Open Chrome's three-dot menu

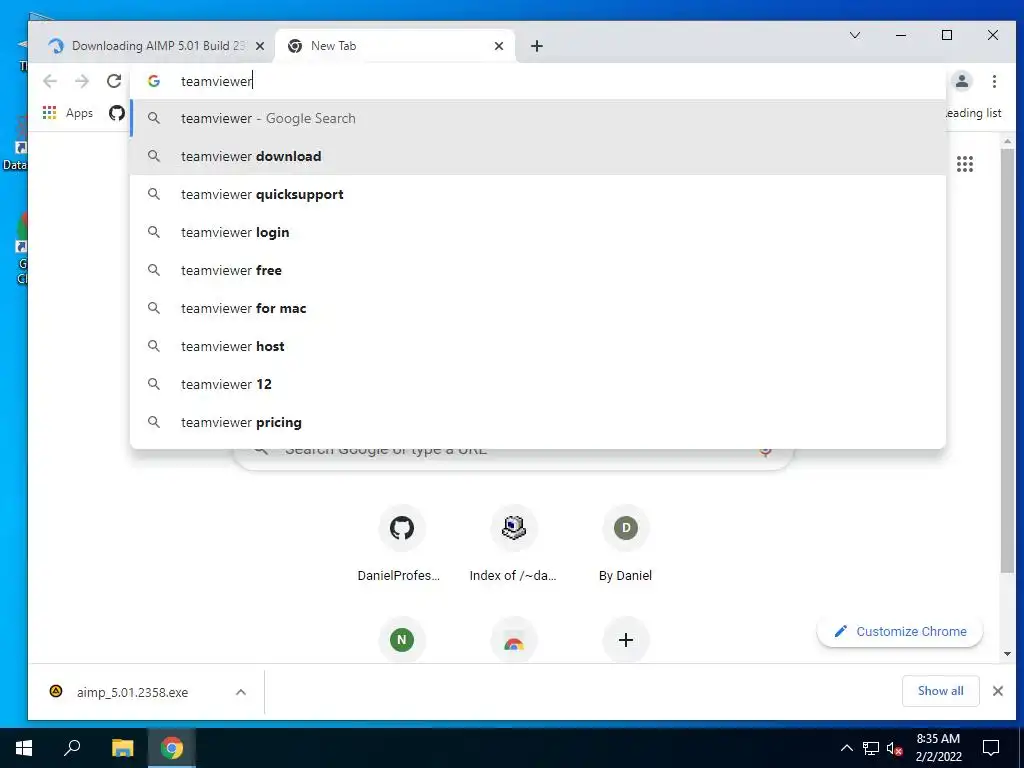click(994, 81)
